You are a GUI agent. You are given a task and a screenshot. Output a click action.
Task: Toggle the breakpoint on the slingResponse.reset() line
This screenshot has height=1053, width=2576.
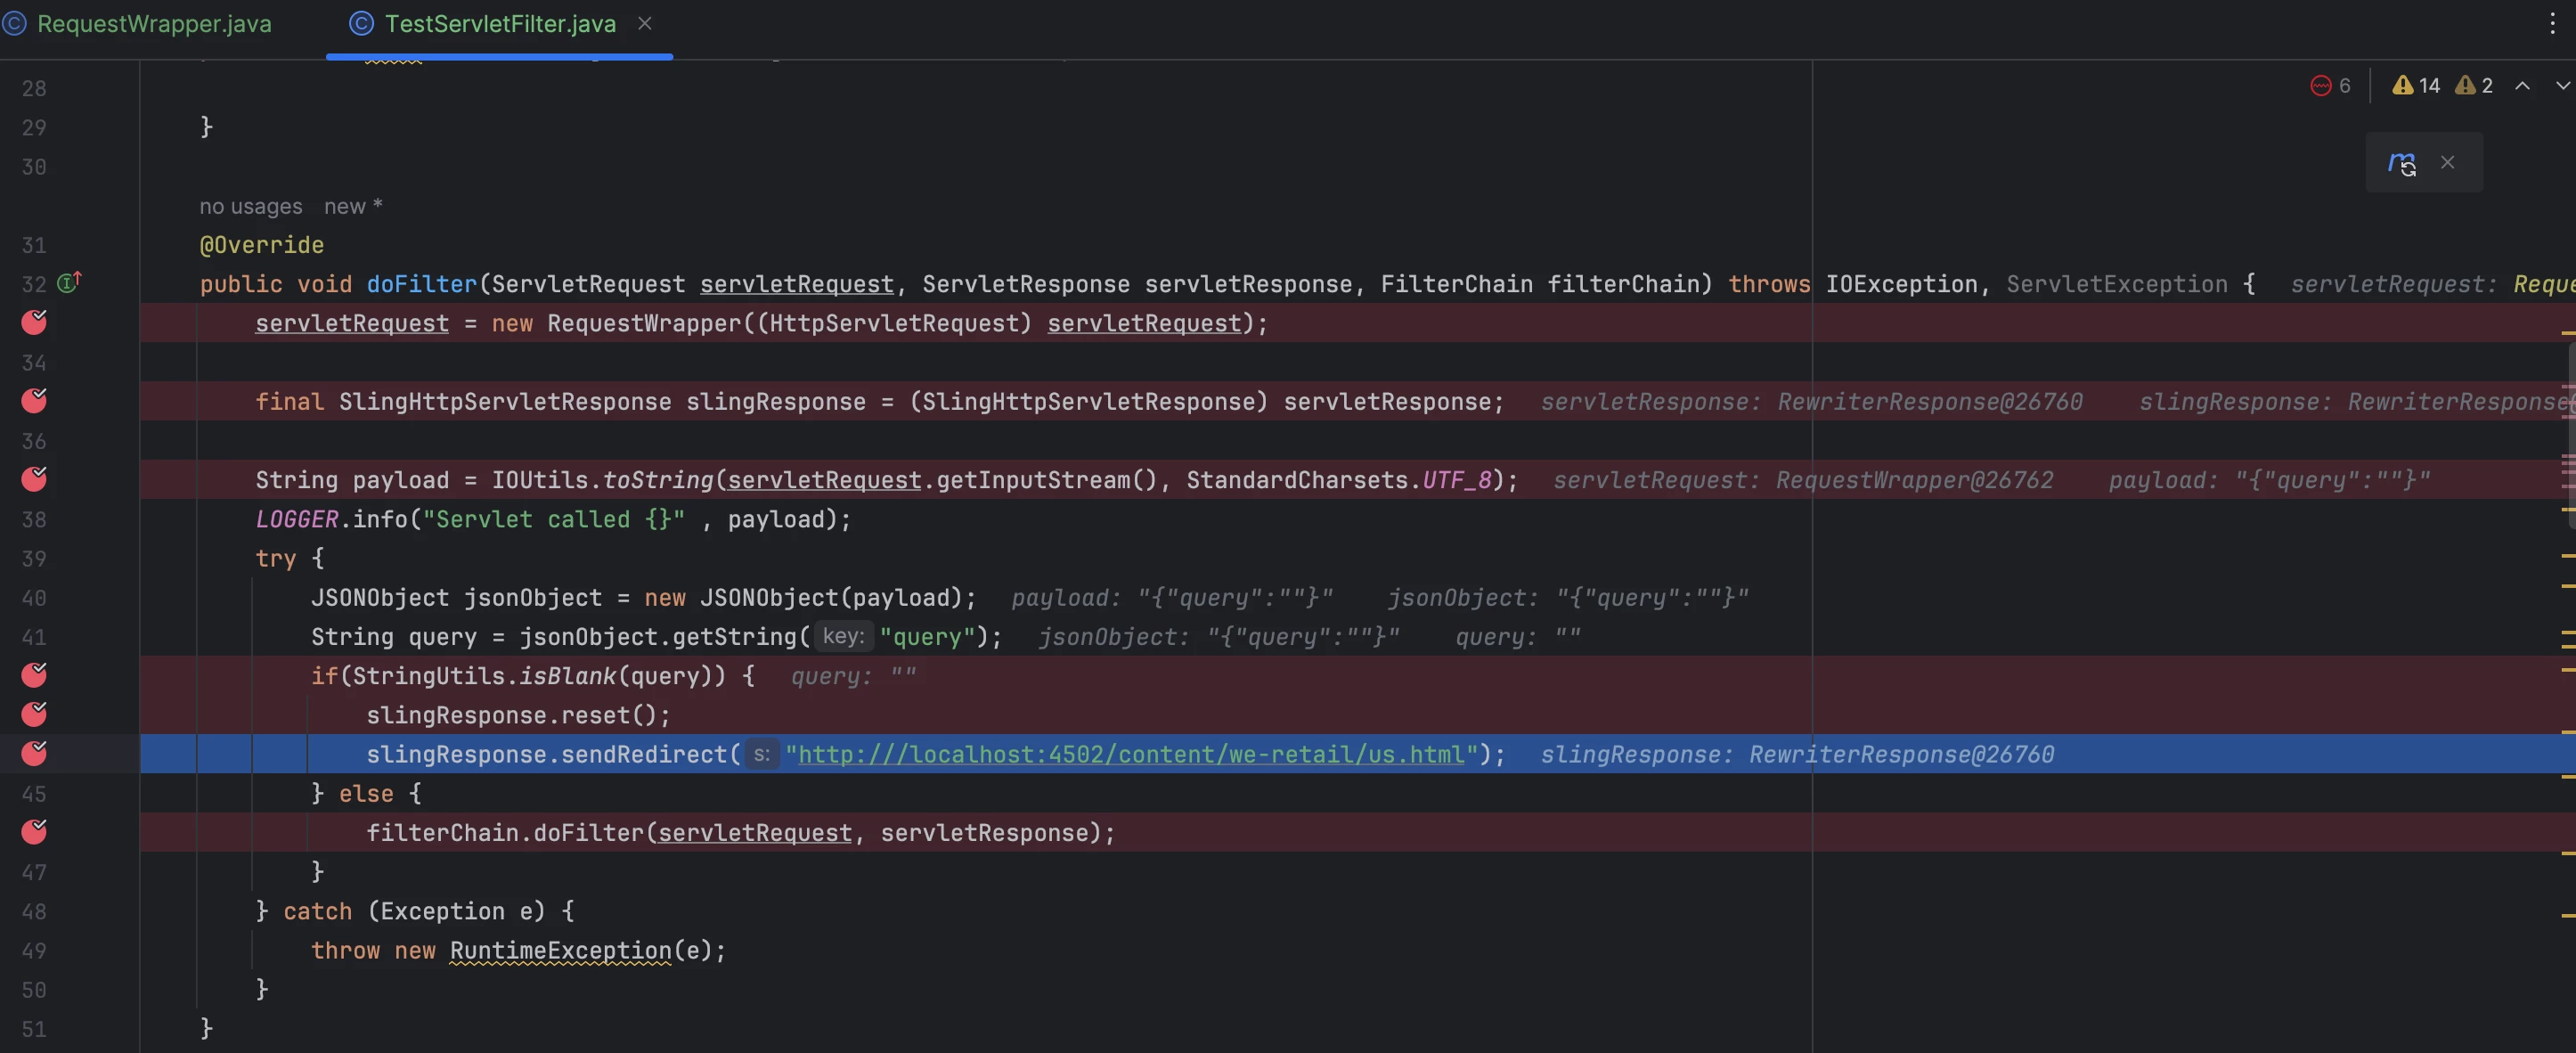pyautogui.click(x=35, y=714)
